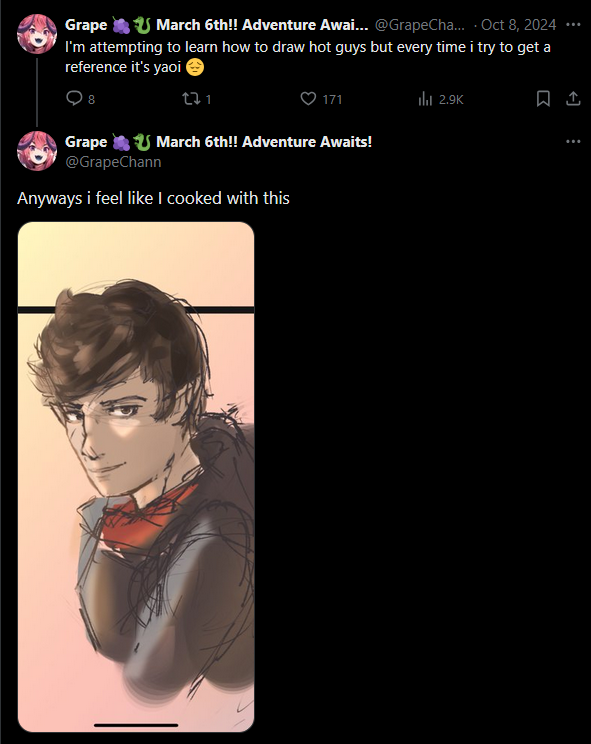Click the first tweet's text about yaoi references
Viewport: 591px width, 744px height.
[x=308, y=57]
